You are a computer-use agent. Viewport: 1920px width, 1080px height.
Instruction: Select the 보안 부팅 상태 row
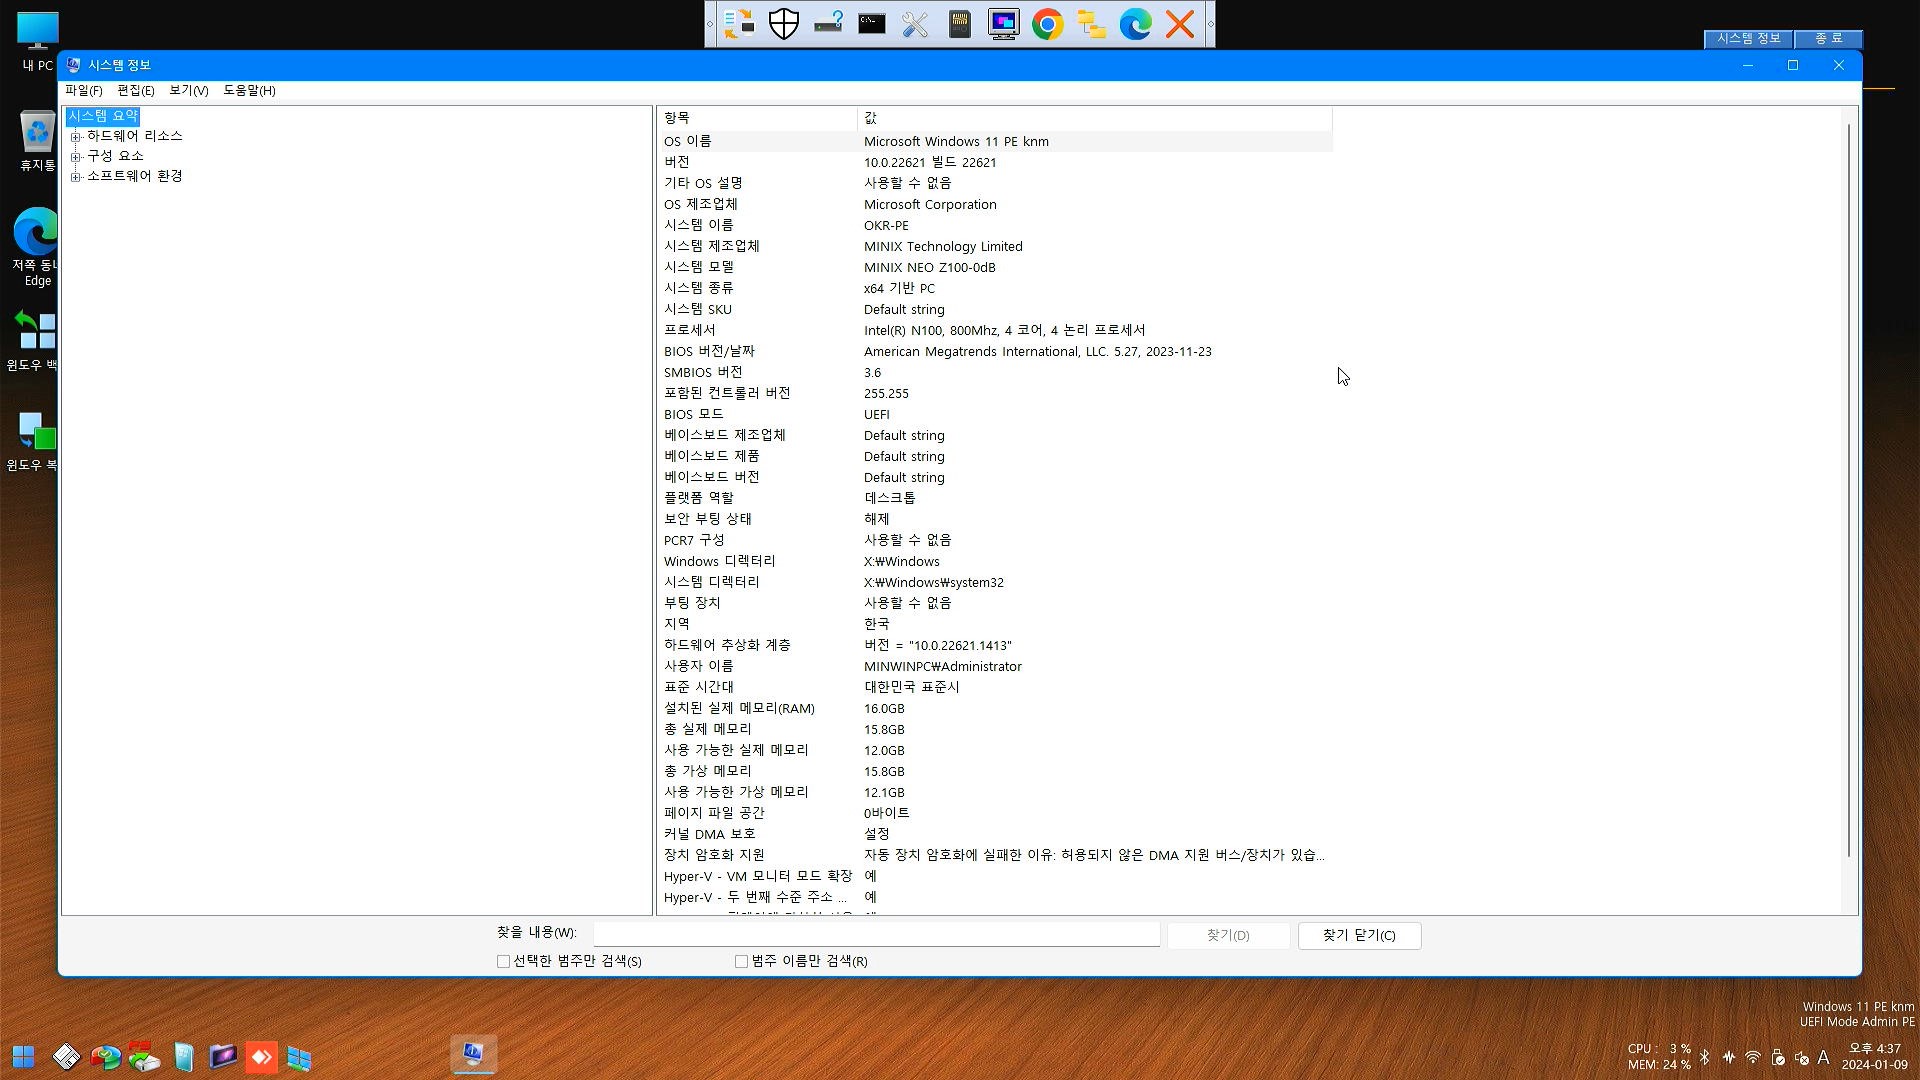(x=995, y=519)
